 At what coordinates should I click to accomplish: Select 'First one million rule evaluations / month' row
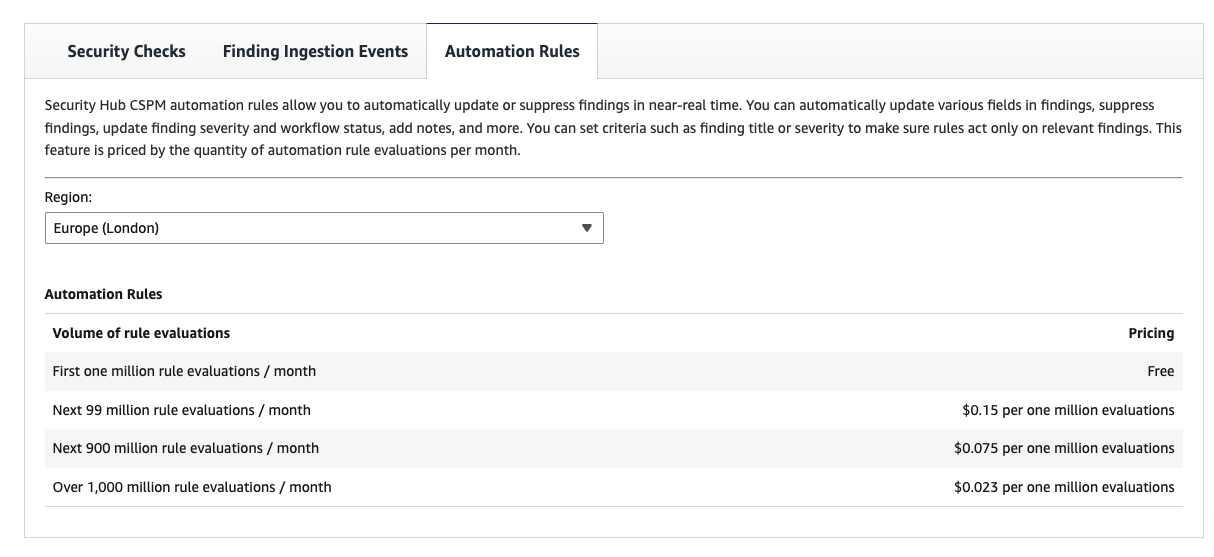[613, 371]
